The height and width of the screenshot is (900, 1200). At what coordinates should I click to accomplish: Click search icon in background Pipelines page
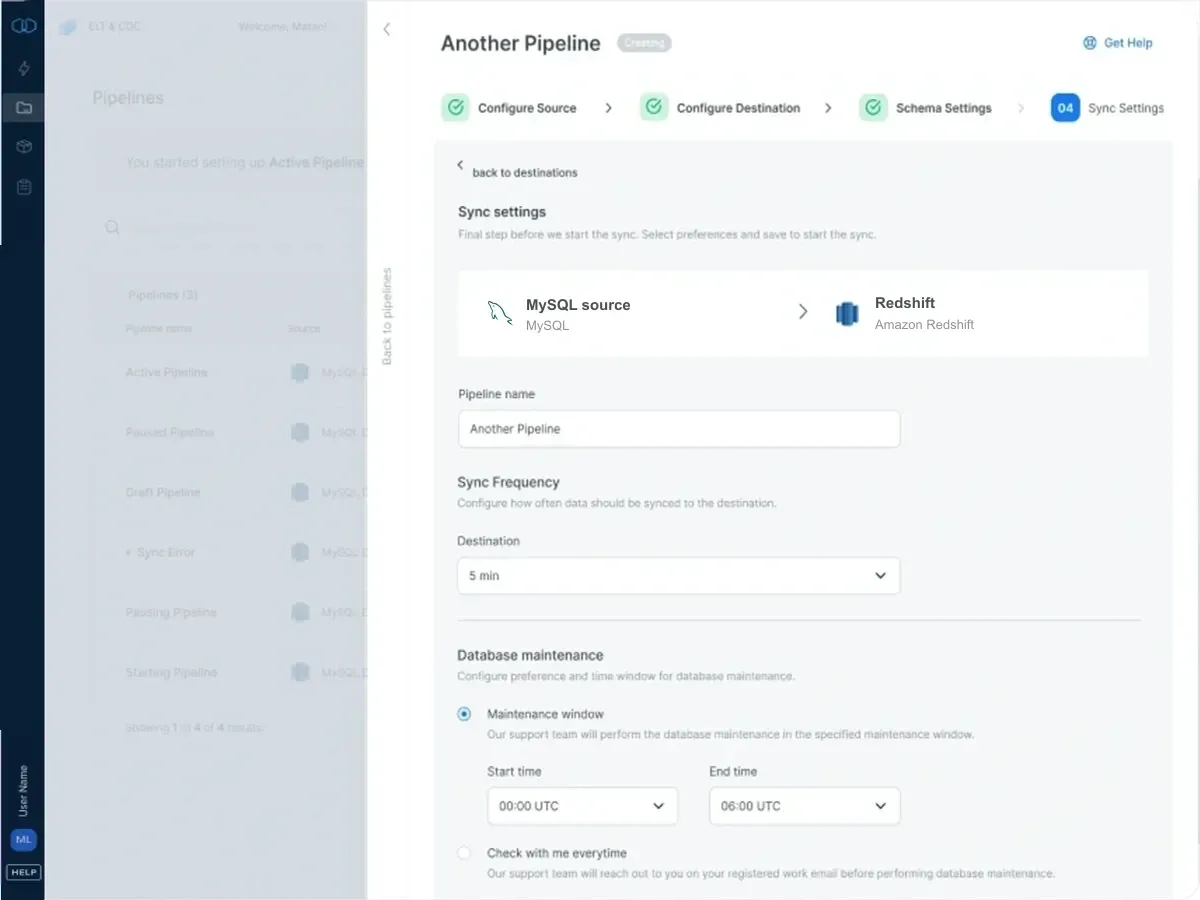click(x=113, y=228)
